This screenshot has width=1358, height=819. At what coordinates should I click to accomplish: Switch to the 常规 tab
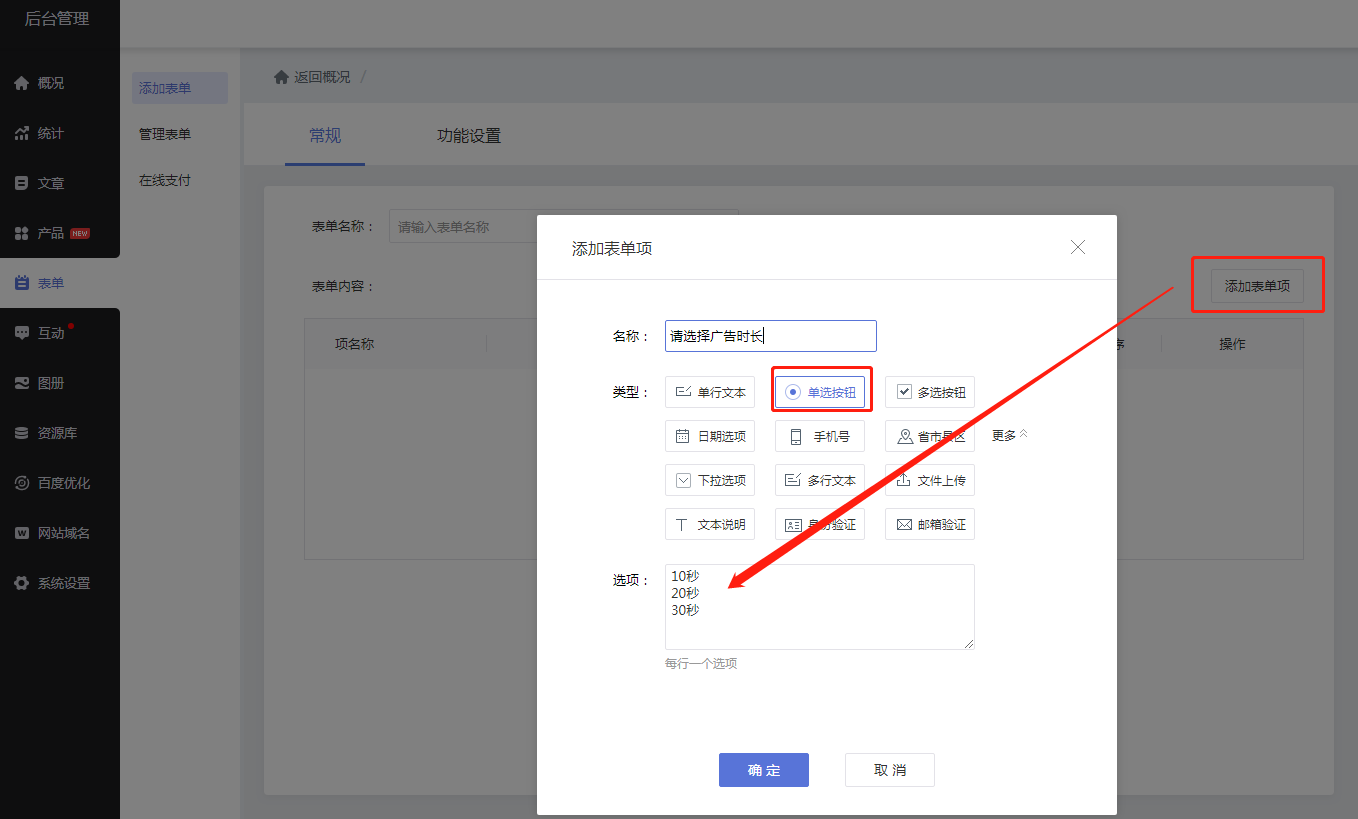tap(325, 135)
